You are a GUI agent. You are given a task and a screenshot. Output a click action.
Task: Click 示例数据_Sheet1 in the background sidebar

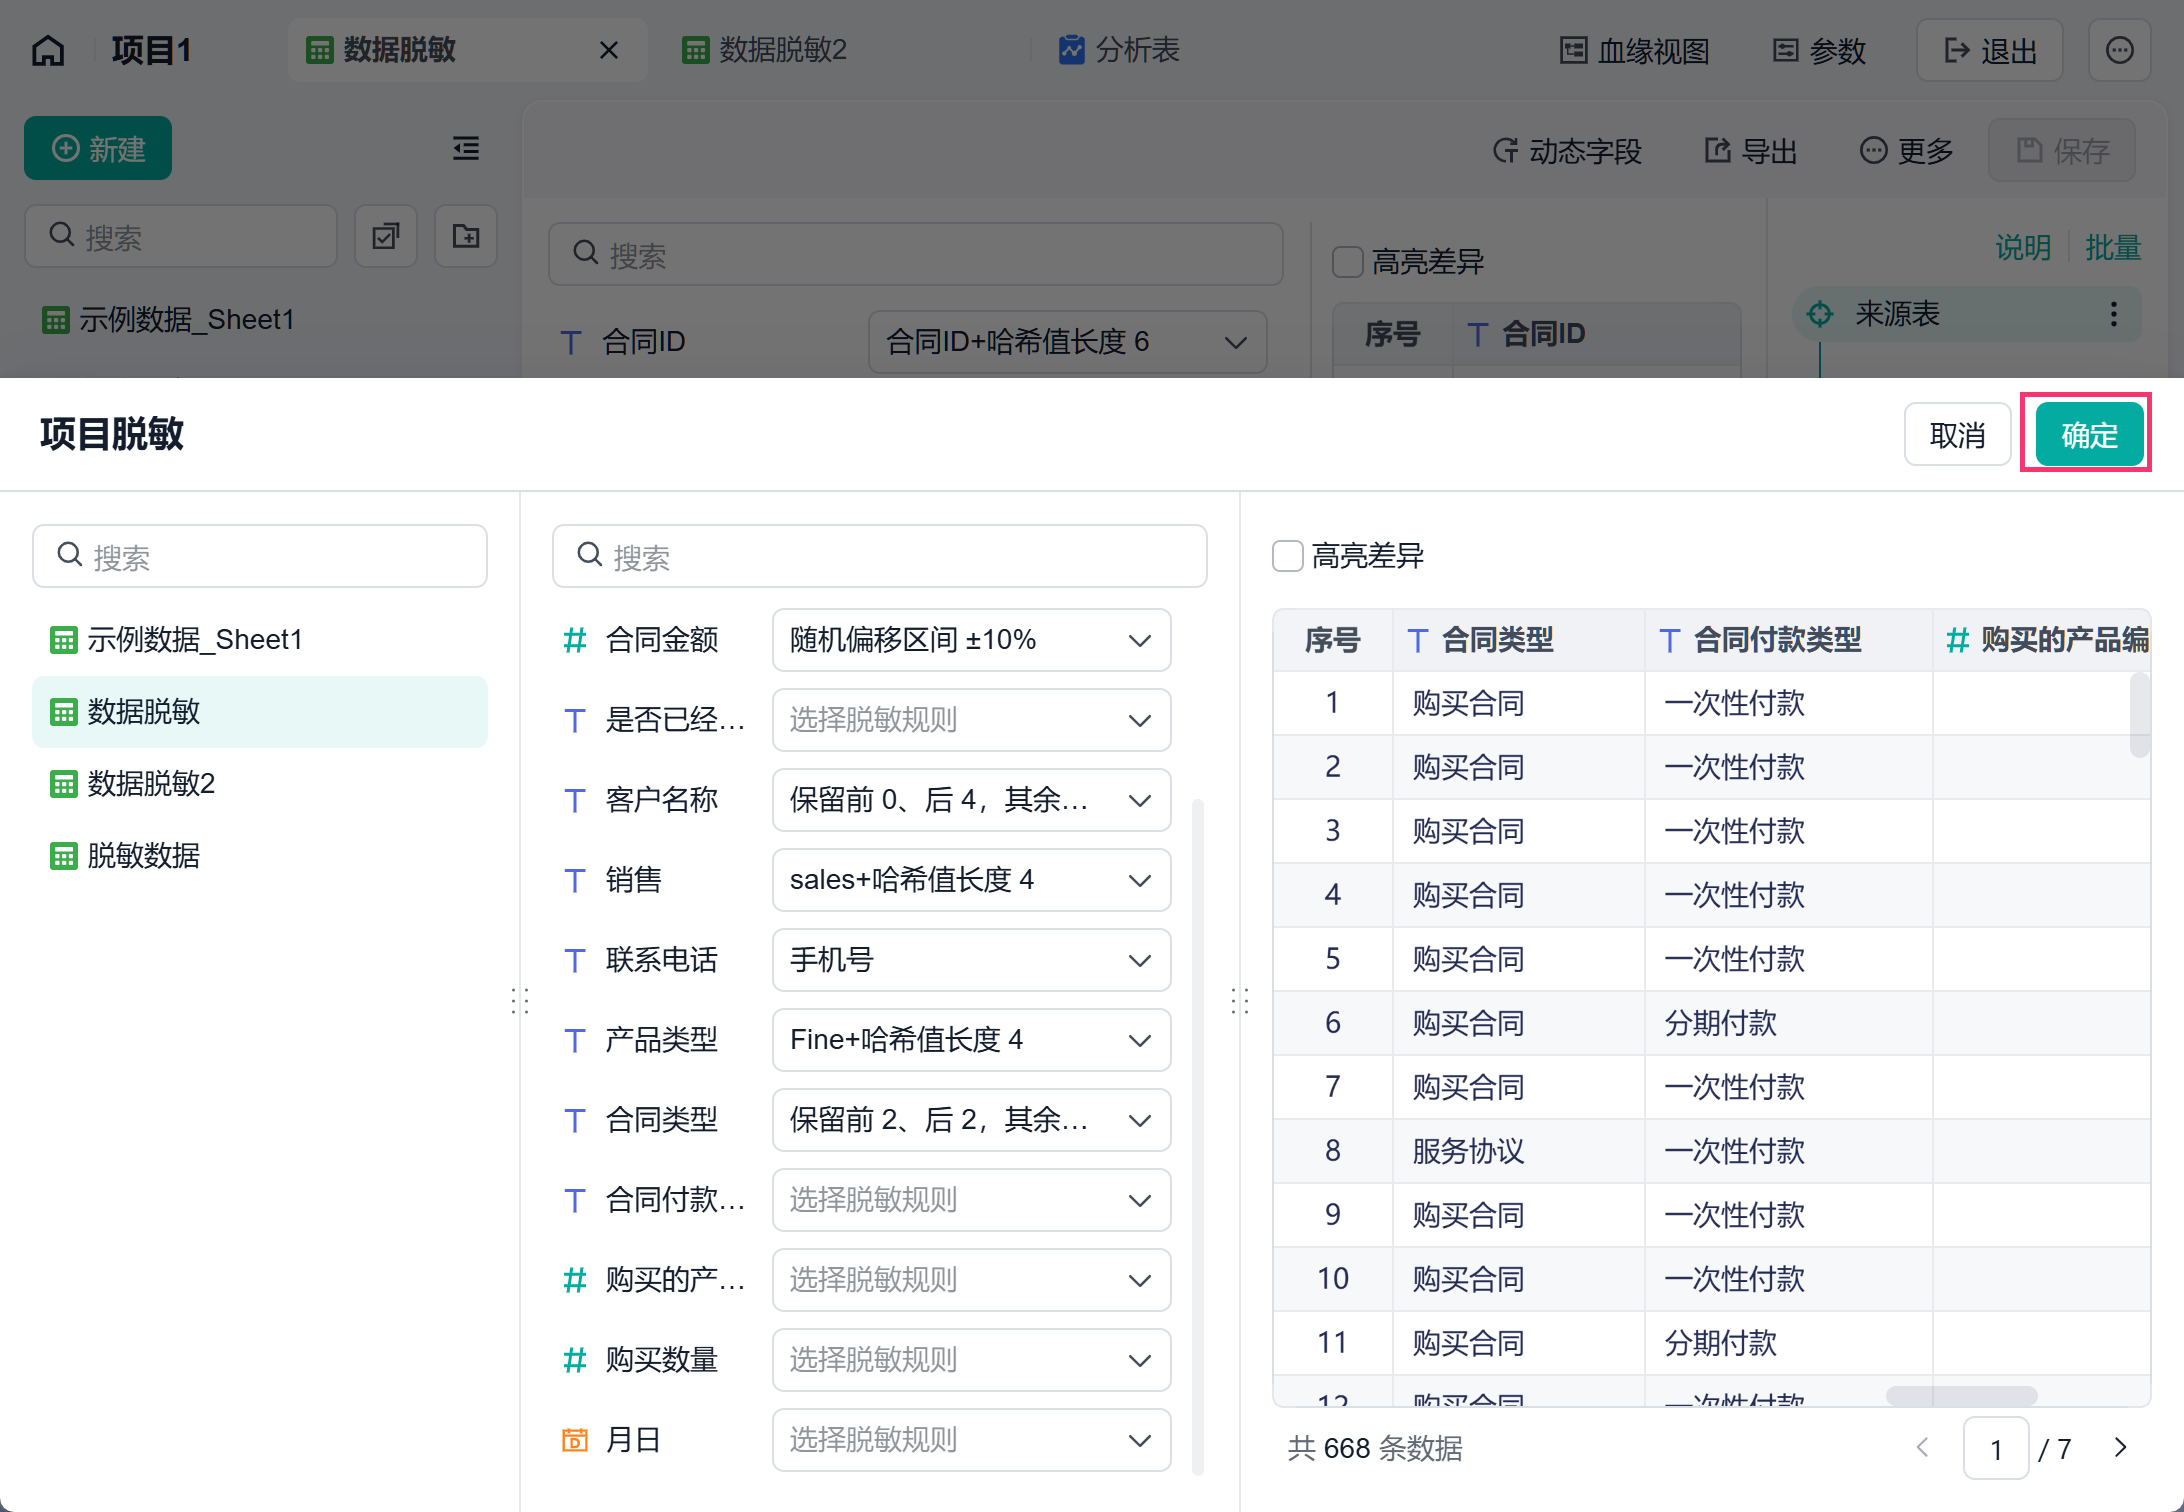tap(168, 320)
